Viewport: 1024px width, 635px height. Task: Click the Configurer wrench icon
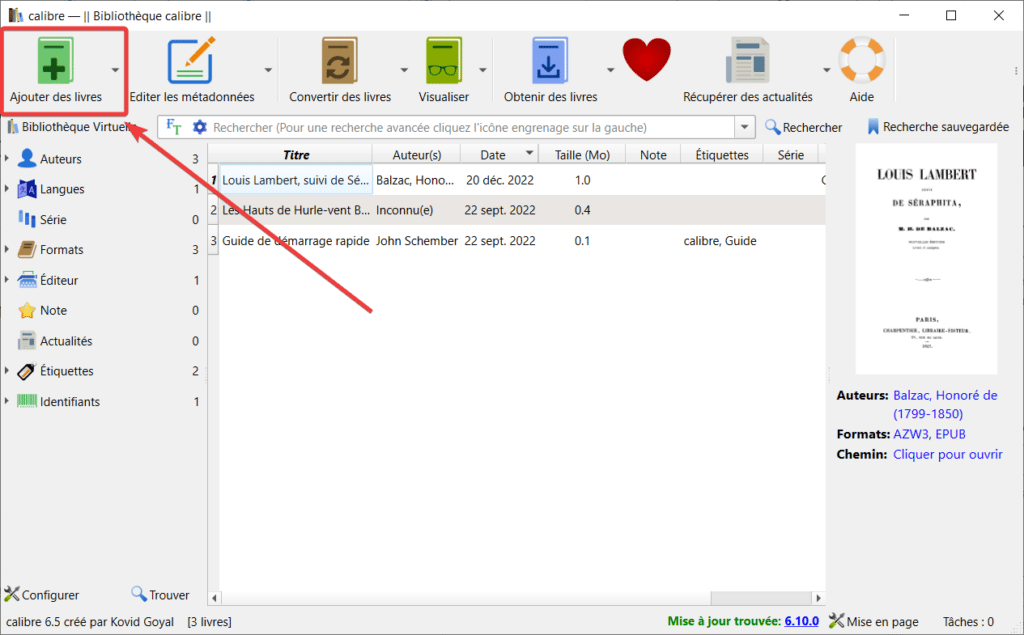pyautogui.click(x=12, y=594)
